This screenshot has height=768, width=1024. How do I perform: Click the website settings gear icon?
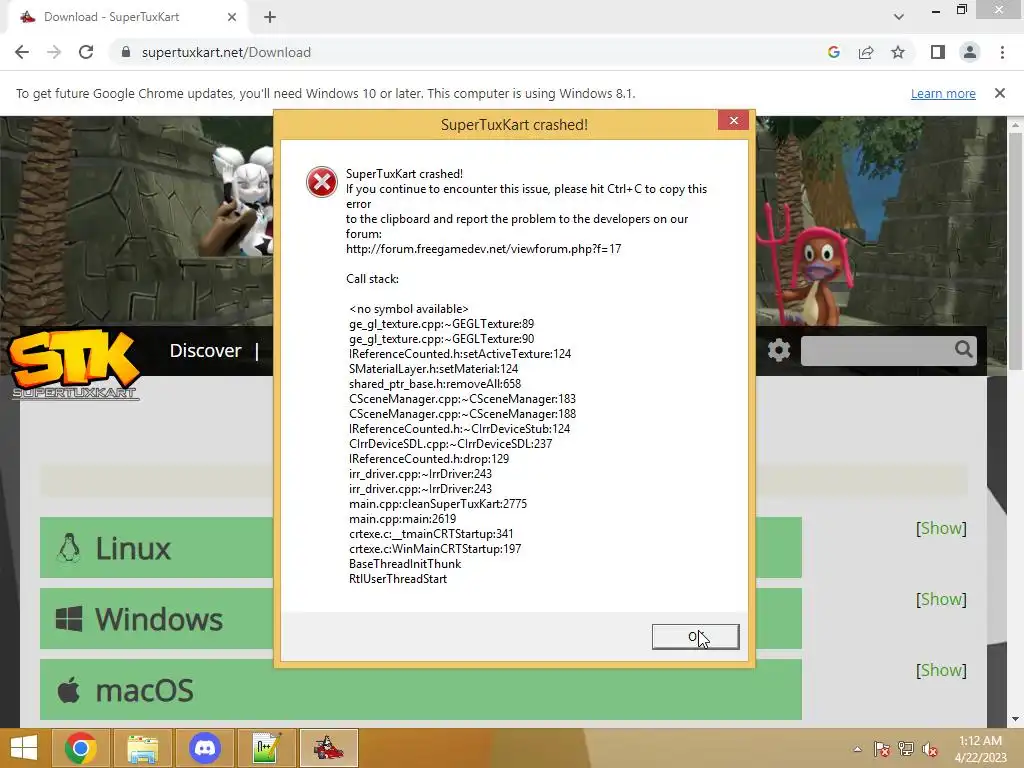click(778, 351)
